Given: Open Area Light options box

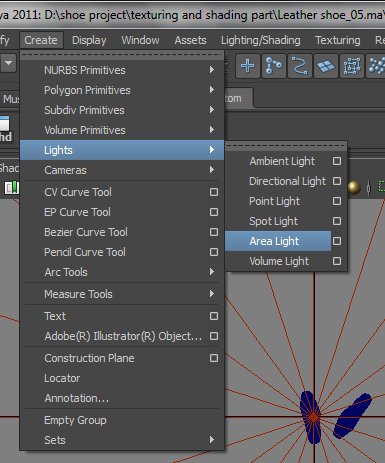Looking at the screenshot, I should click(337, 241).
